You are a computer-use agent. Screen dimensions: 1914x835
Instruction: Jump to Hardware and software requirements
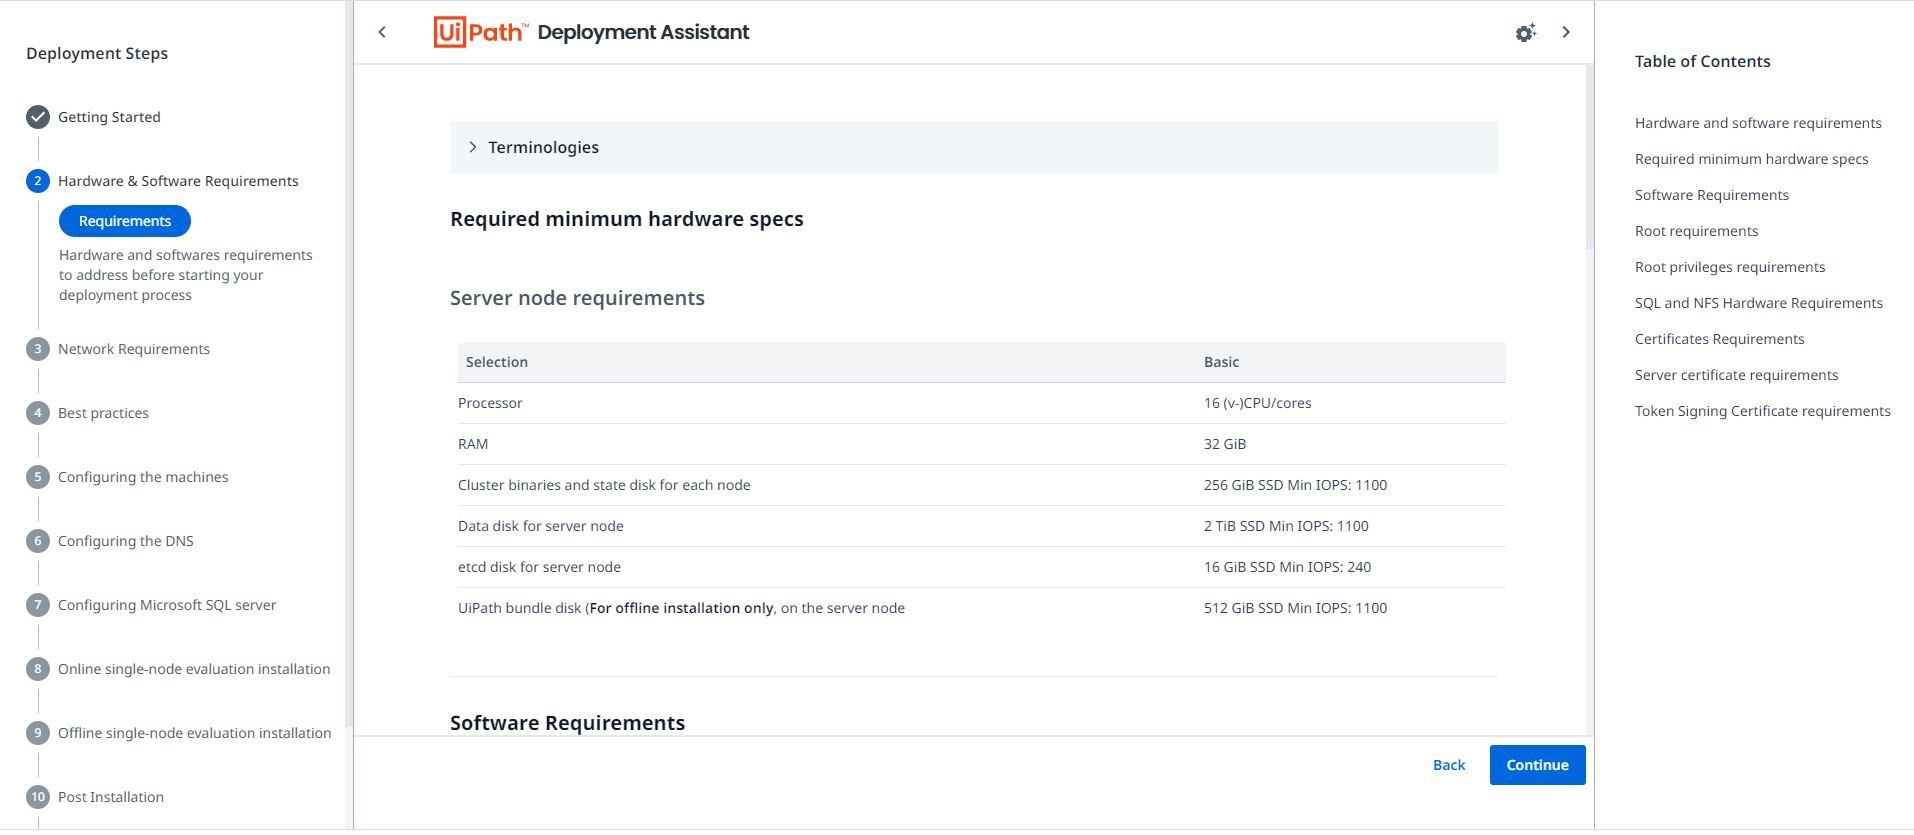pyautogui.click(x=1758, y=123)
